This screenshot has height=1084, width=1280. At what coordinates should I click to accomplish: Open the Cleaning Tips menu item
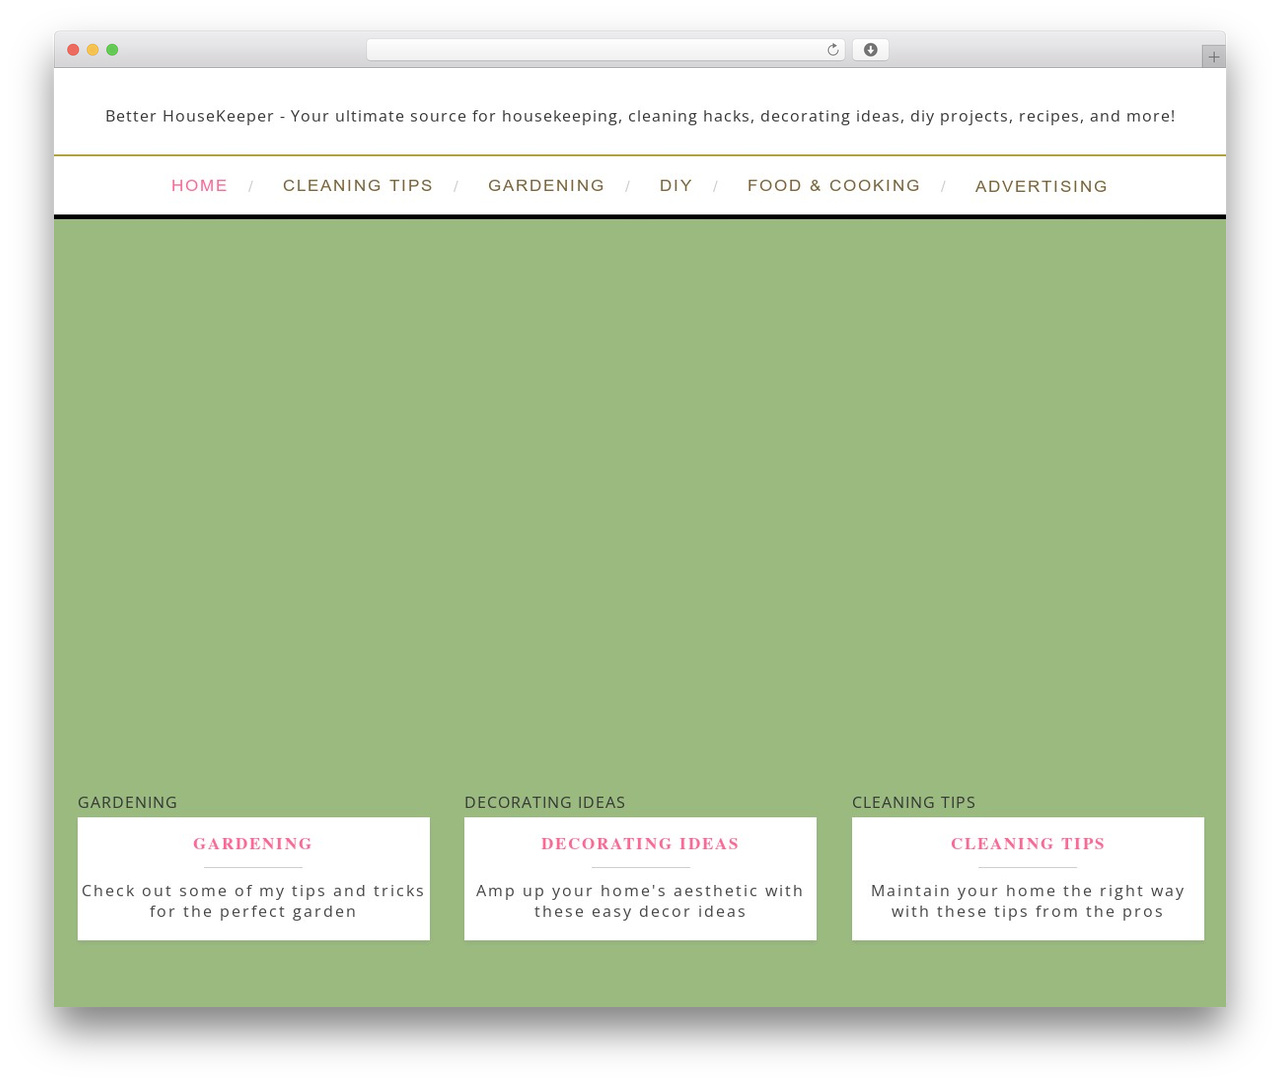pyautogui.click(x=358, y=186)
